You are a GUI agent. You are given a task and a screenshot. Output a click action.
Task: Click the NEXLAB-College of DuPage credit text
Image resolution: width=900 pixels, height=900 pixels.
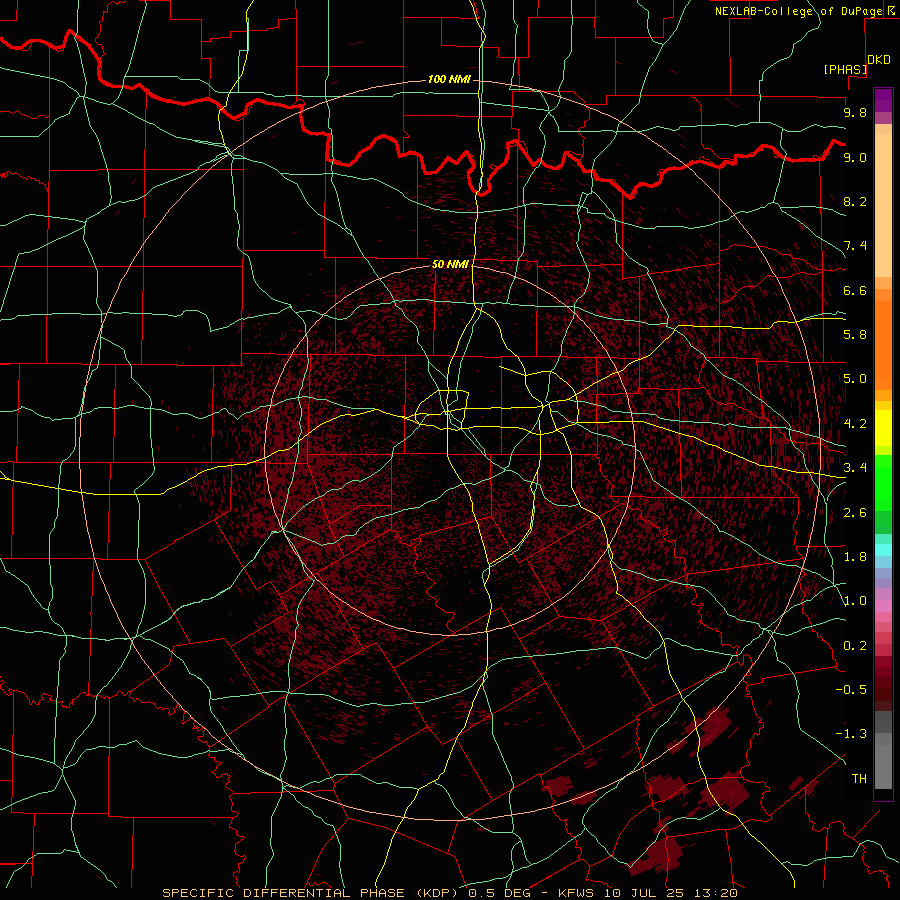[798, 11]
